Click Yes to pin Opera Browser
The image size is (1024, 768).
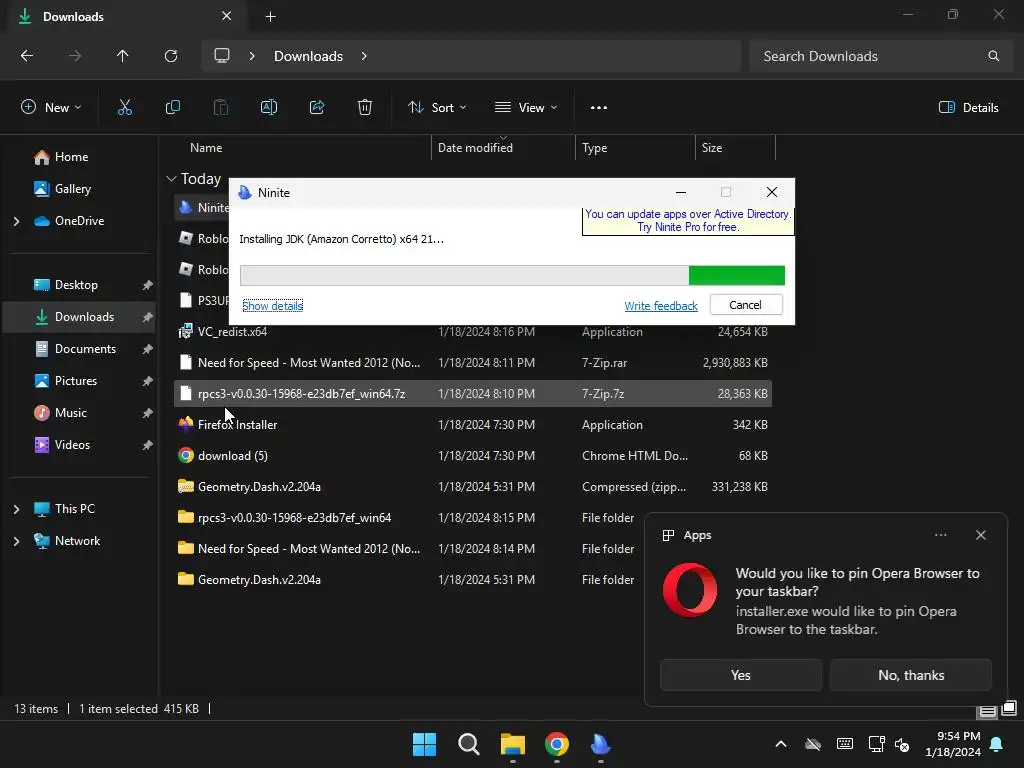(741, 675)
